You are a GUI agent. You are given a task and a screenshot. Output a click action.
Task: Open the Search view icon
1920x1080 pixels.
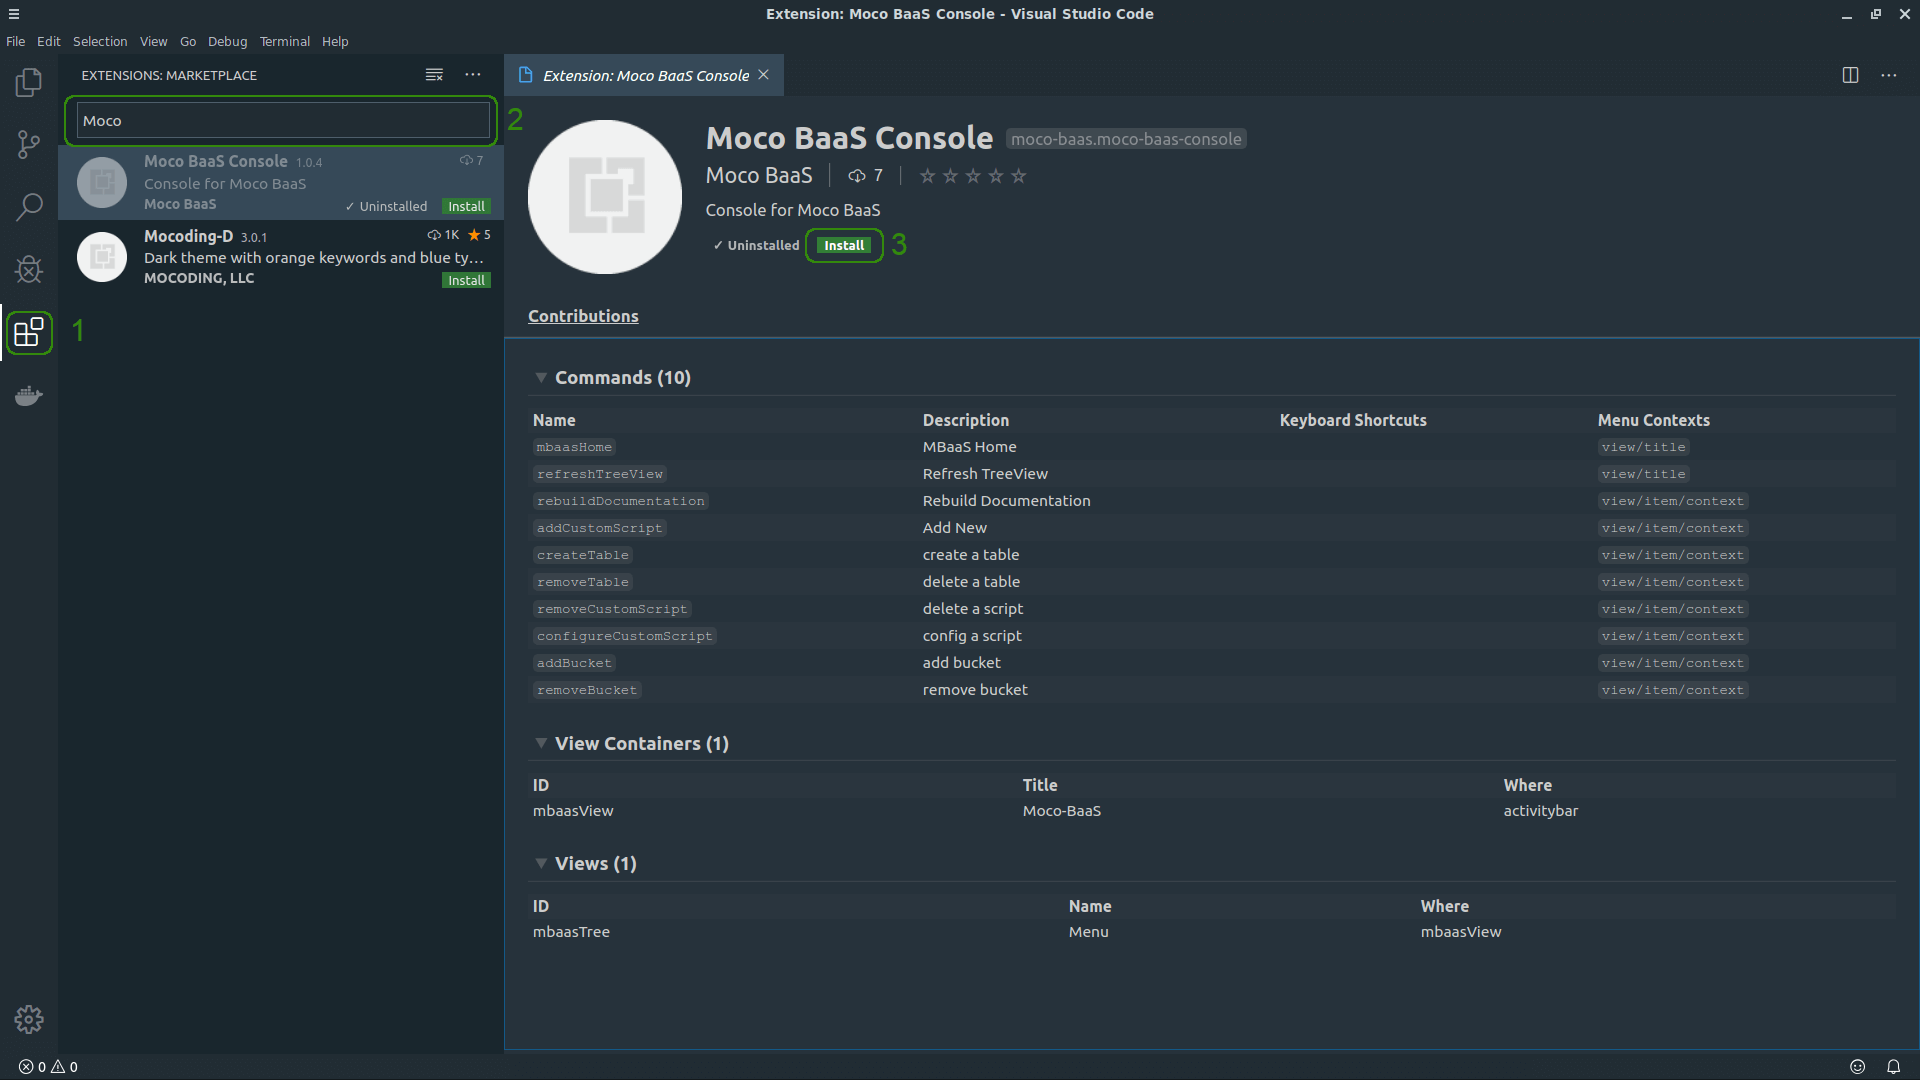[x=29, y=207]
